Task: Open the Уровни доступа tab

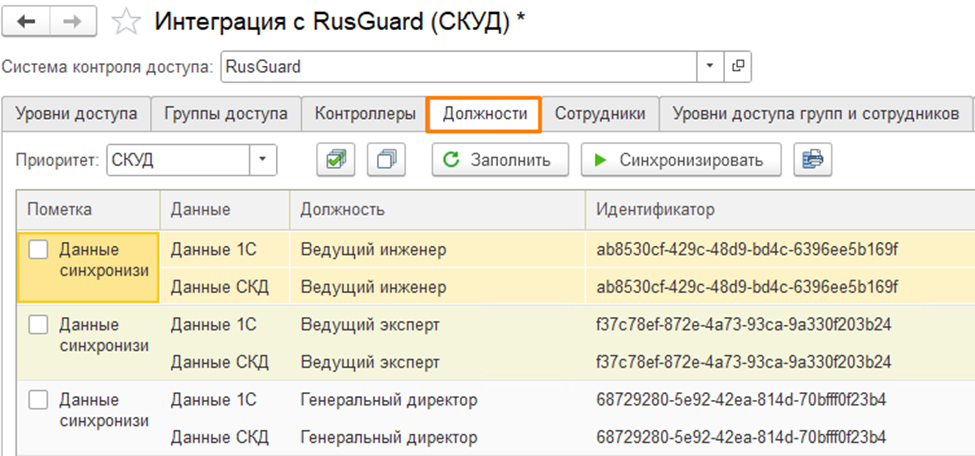Action: (76, 114)
